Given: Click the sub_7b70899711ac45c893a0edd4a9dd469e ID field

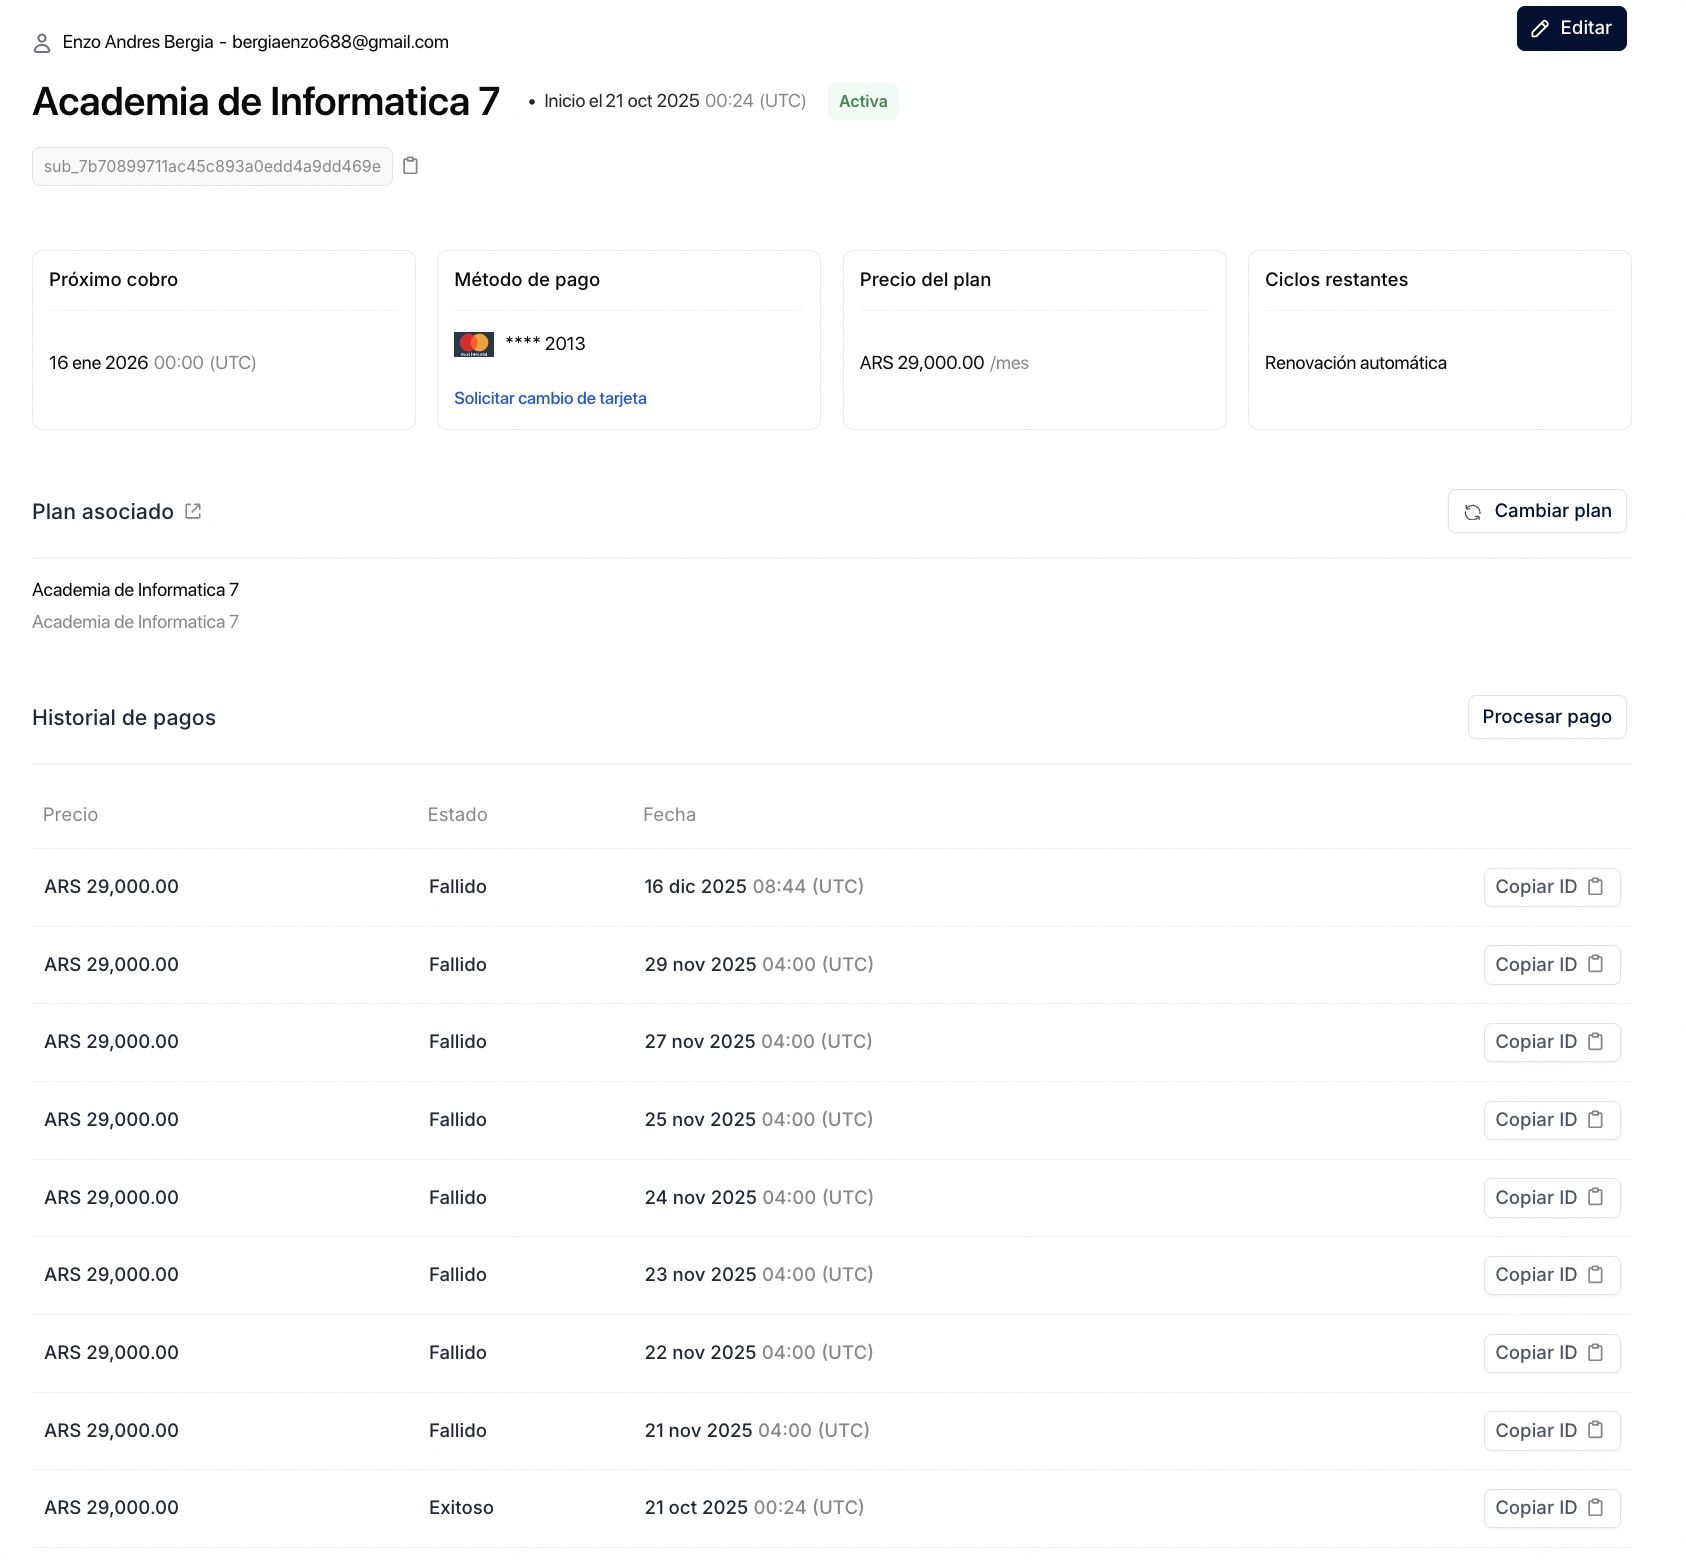Looking at the screenshot, I should tap(212, 167).
